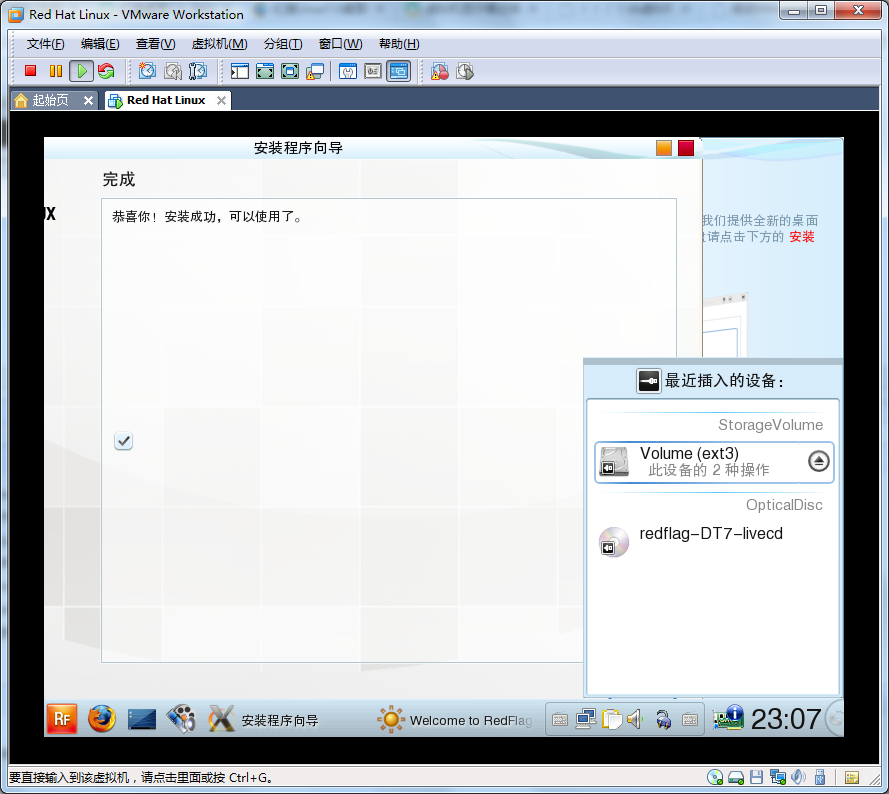Click the VMware hard disk status icon
This screenshot has width=889, height=794.
735,777
